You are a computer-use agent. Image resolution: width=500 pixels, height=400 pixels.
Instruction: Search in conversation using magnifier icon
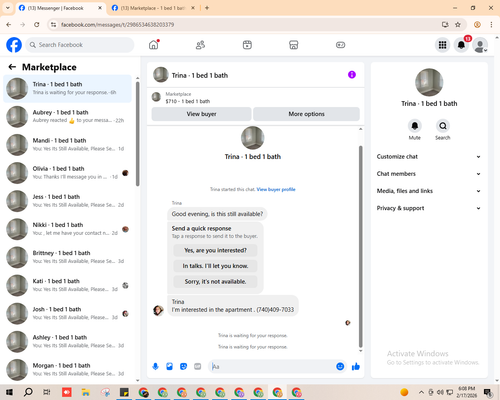click(x=443, y=126)
